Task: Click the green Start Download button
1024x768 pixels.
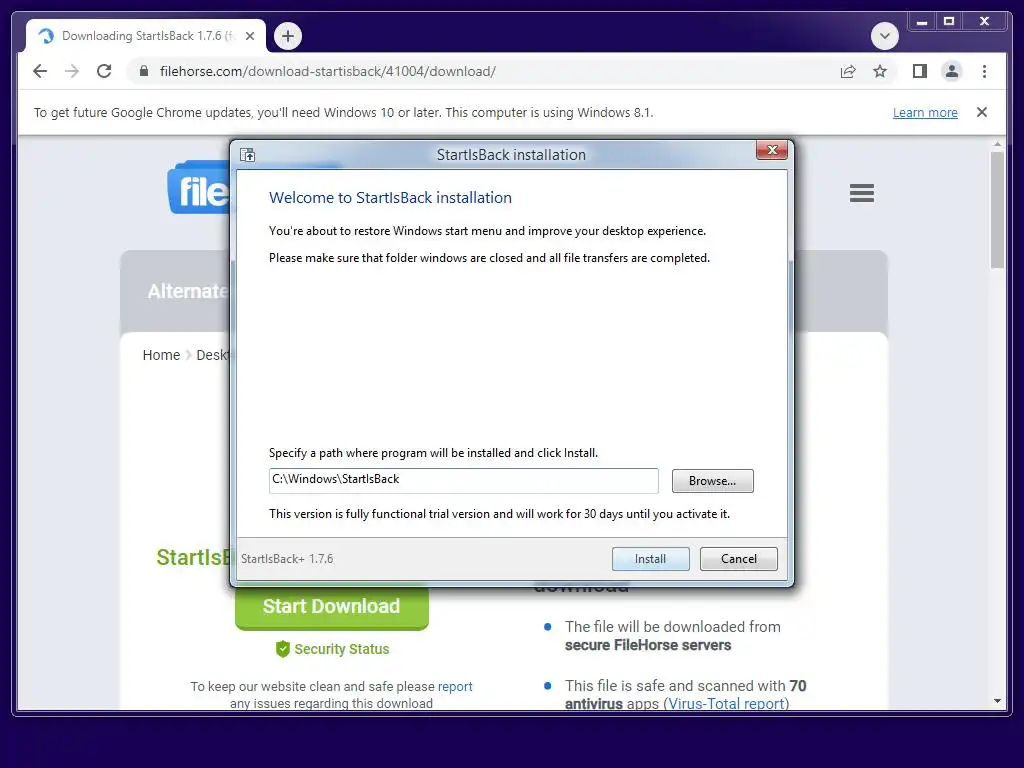Action: [332, 607]
